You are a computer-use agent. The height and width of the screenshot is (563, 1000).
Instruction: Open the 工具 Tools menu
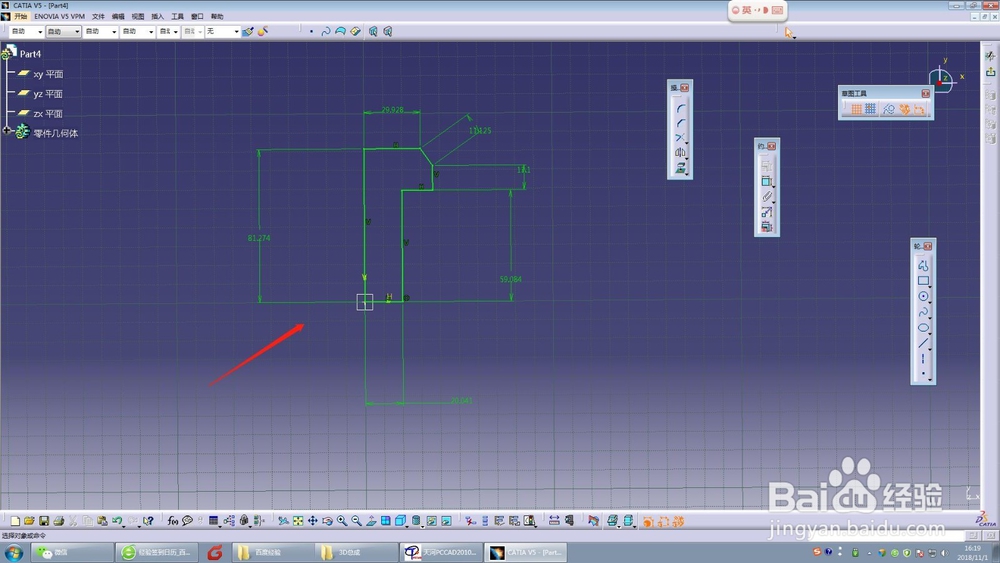[x=177, y=17]
